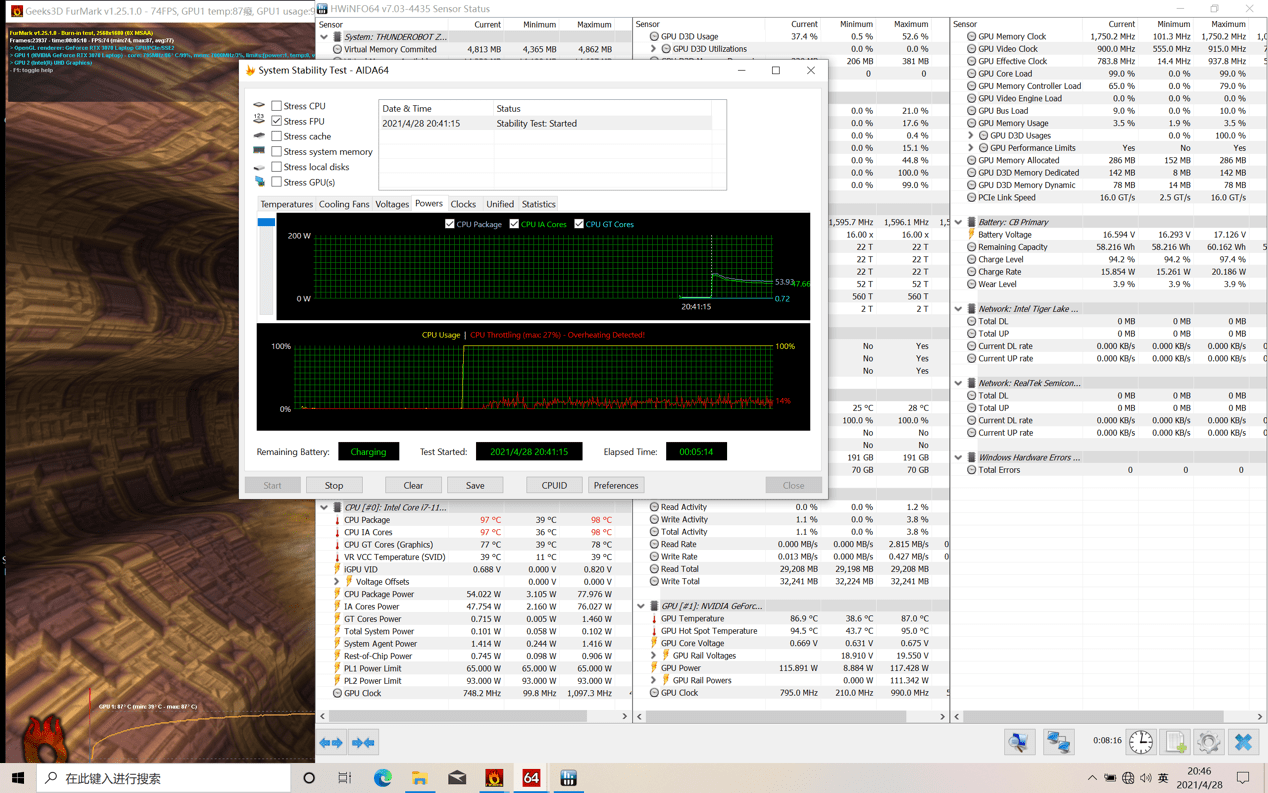Click HWiNFO logging start sheet icon
This screenshot has width=1268, height=793.
click(x=1175, y=742)
